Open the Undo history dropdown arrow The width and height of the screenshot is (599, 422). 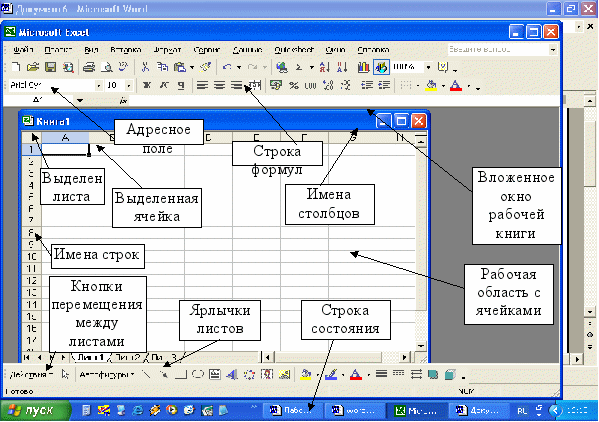click(x=239, y=67)
